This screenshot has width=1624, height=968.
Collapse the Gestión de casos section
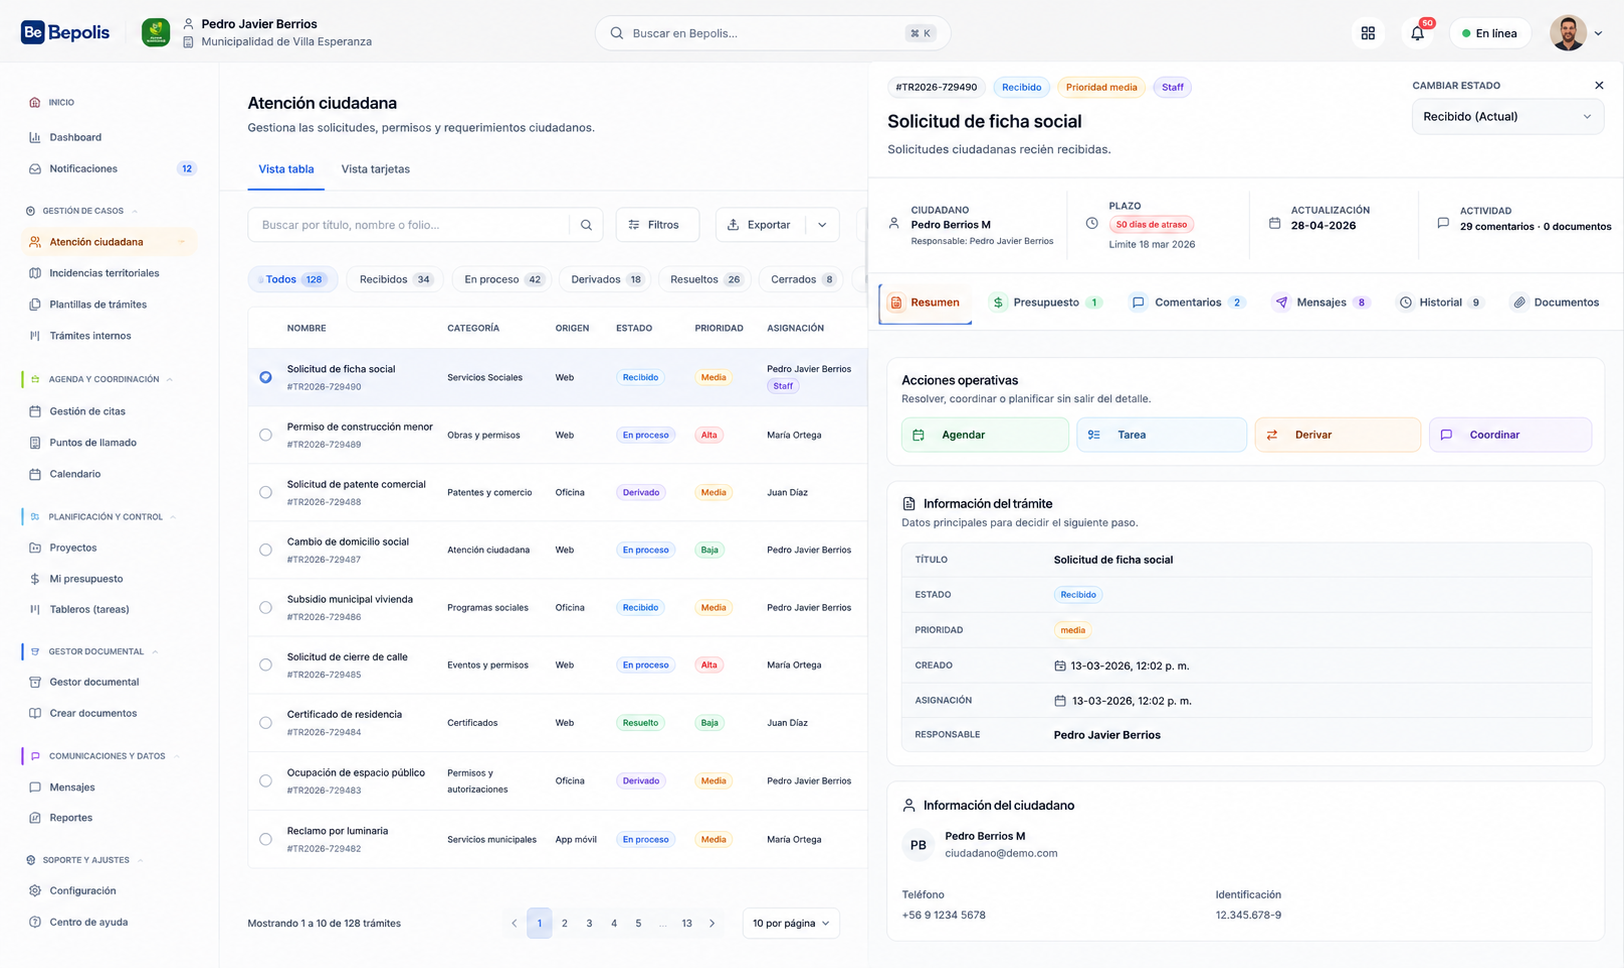(135, 211)
